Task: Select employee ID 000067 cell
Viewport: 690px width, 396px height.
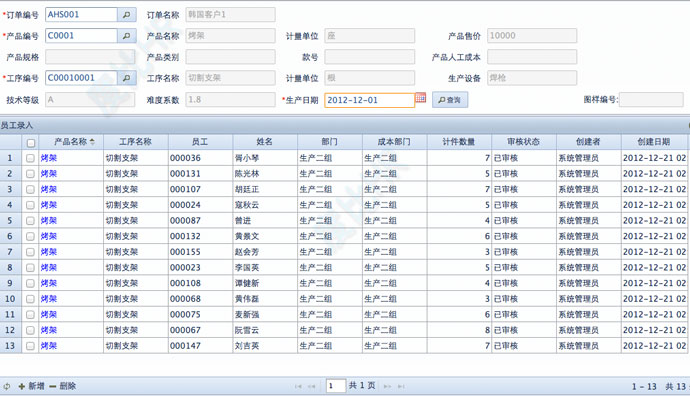Action: pos(200,330)
